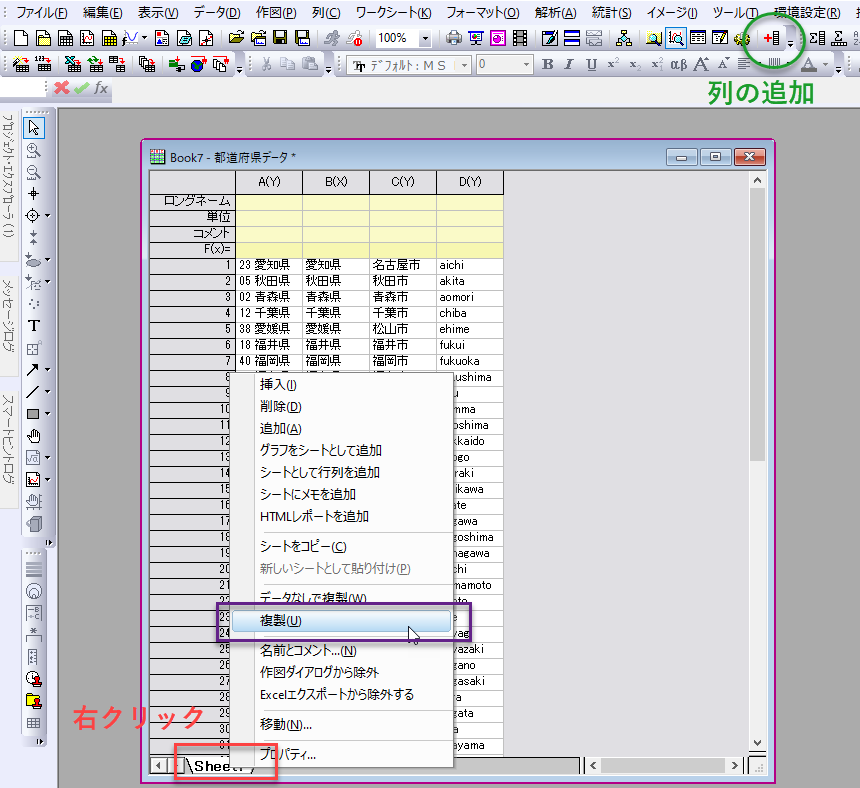The image size is (860, 788).
Task: Click the vertical scrollbar up arrow
Action: [x=757, y=180]
